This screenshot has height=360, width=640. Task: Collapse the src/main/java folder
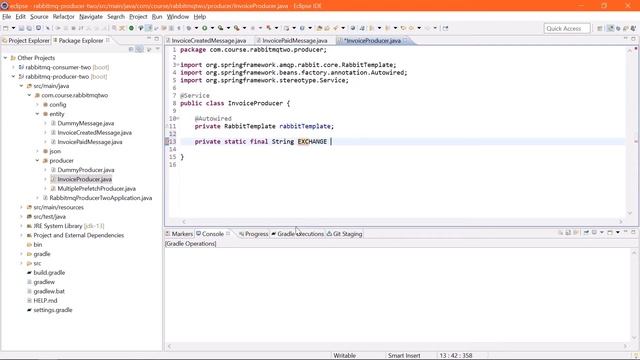(x=21, y=86)
